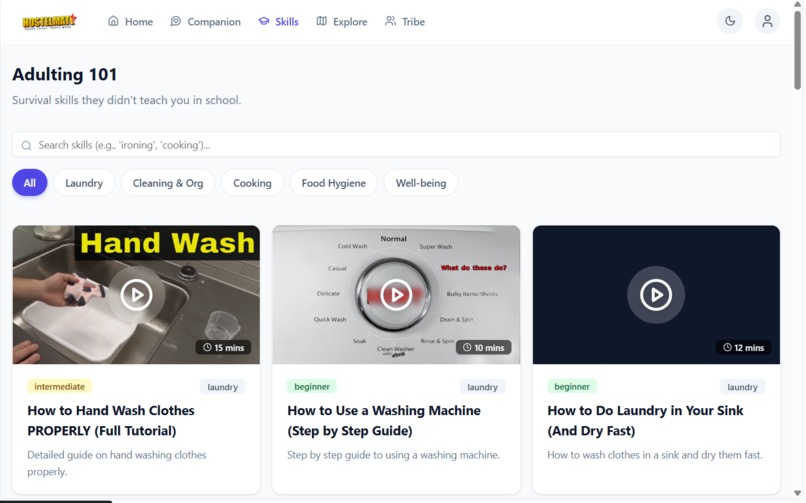The height and width of the screenshot is (503, 806).
Task: Filter skills by Cooking
Action: (x=252, y=183)
